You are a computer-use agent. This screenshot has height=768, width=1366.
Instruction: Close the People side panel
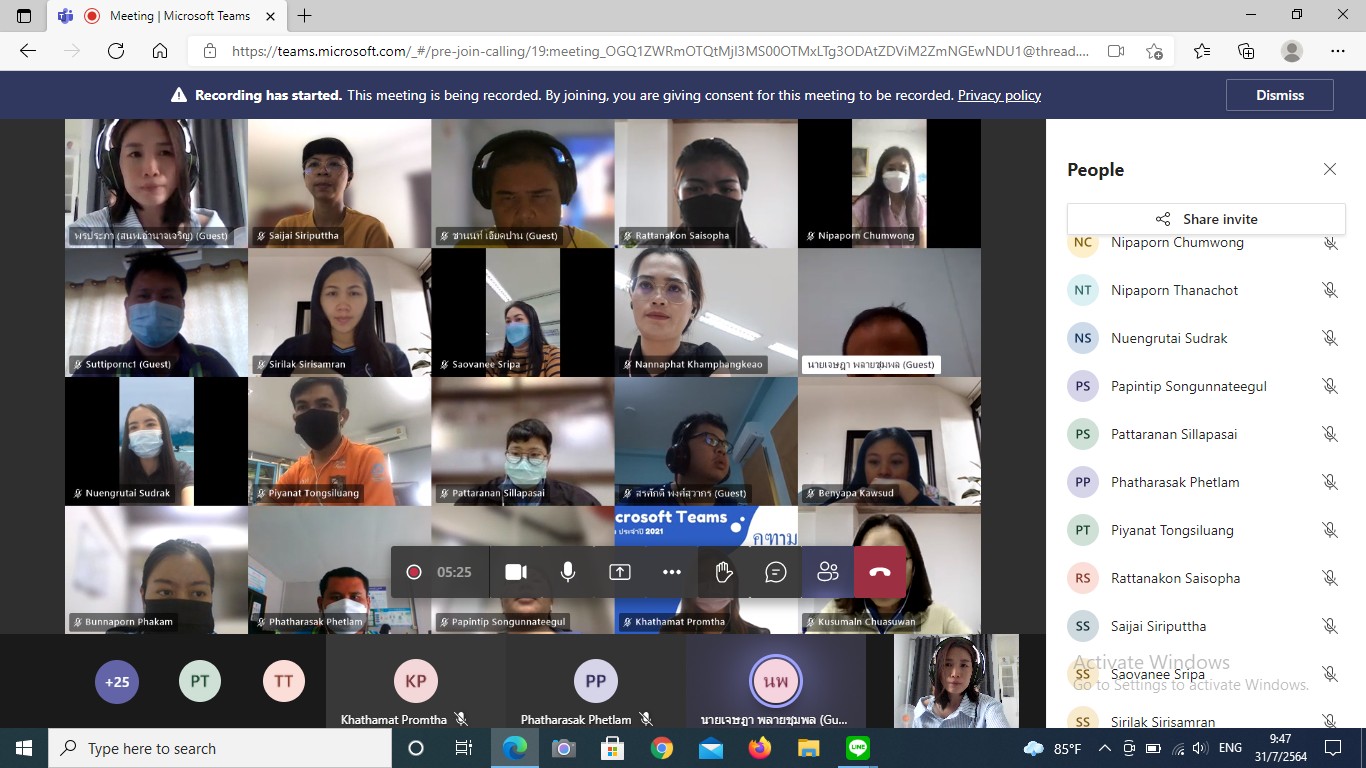click(1330, 170)
